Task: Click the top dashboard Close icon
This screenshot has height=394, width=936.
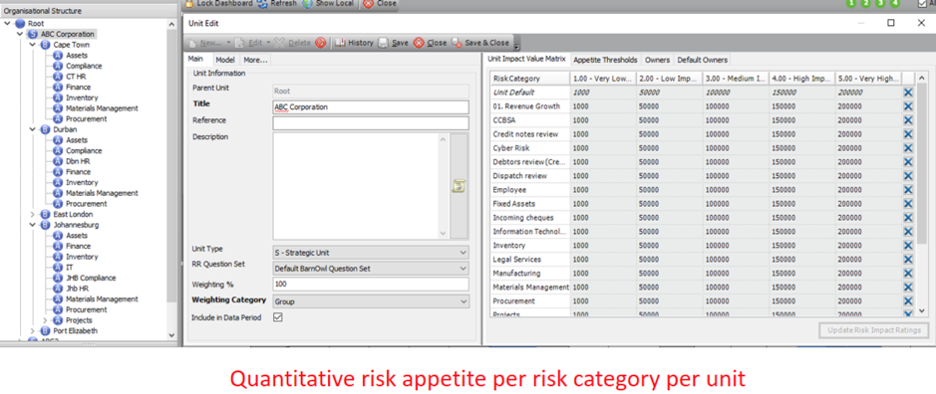Action: [369, 3]
